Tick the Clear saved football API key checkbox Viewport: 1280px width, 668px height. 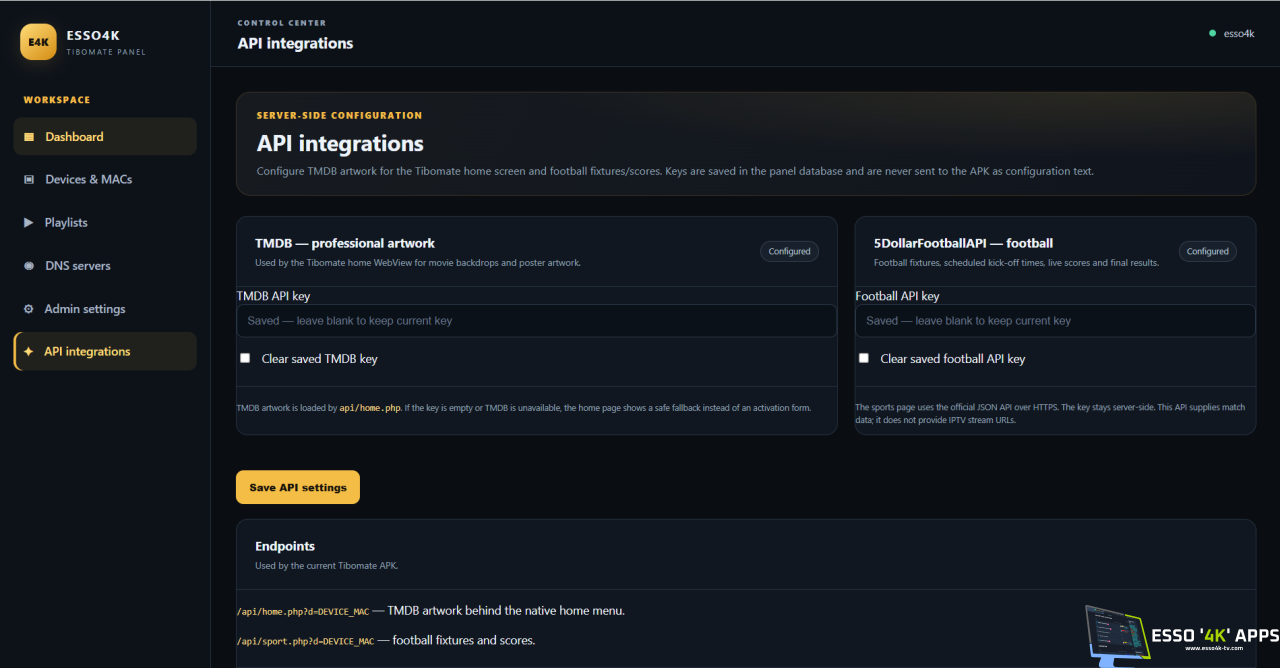point(864,358)
